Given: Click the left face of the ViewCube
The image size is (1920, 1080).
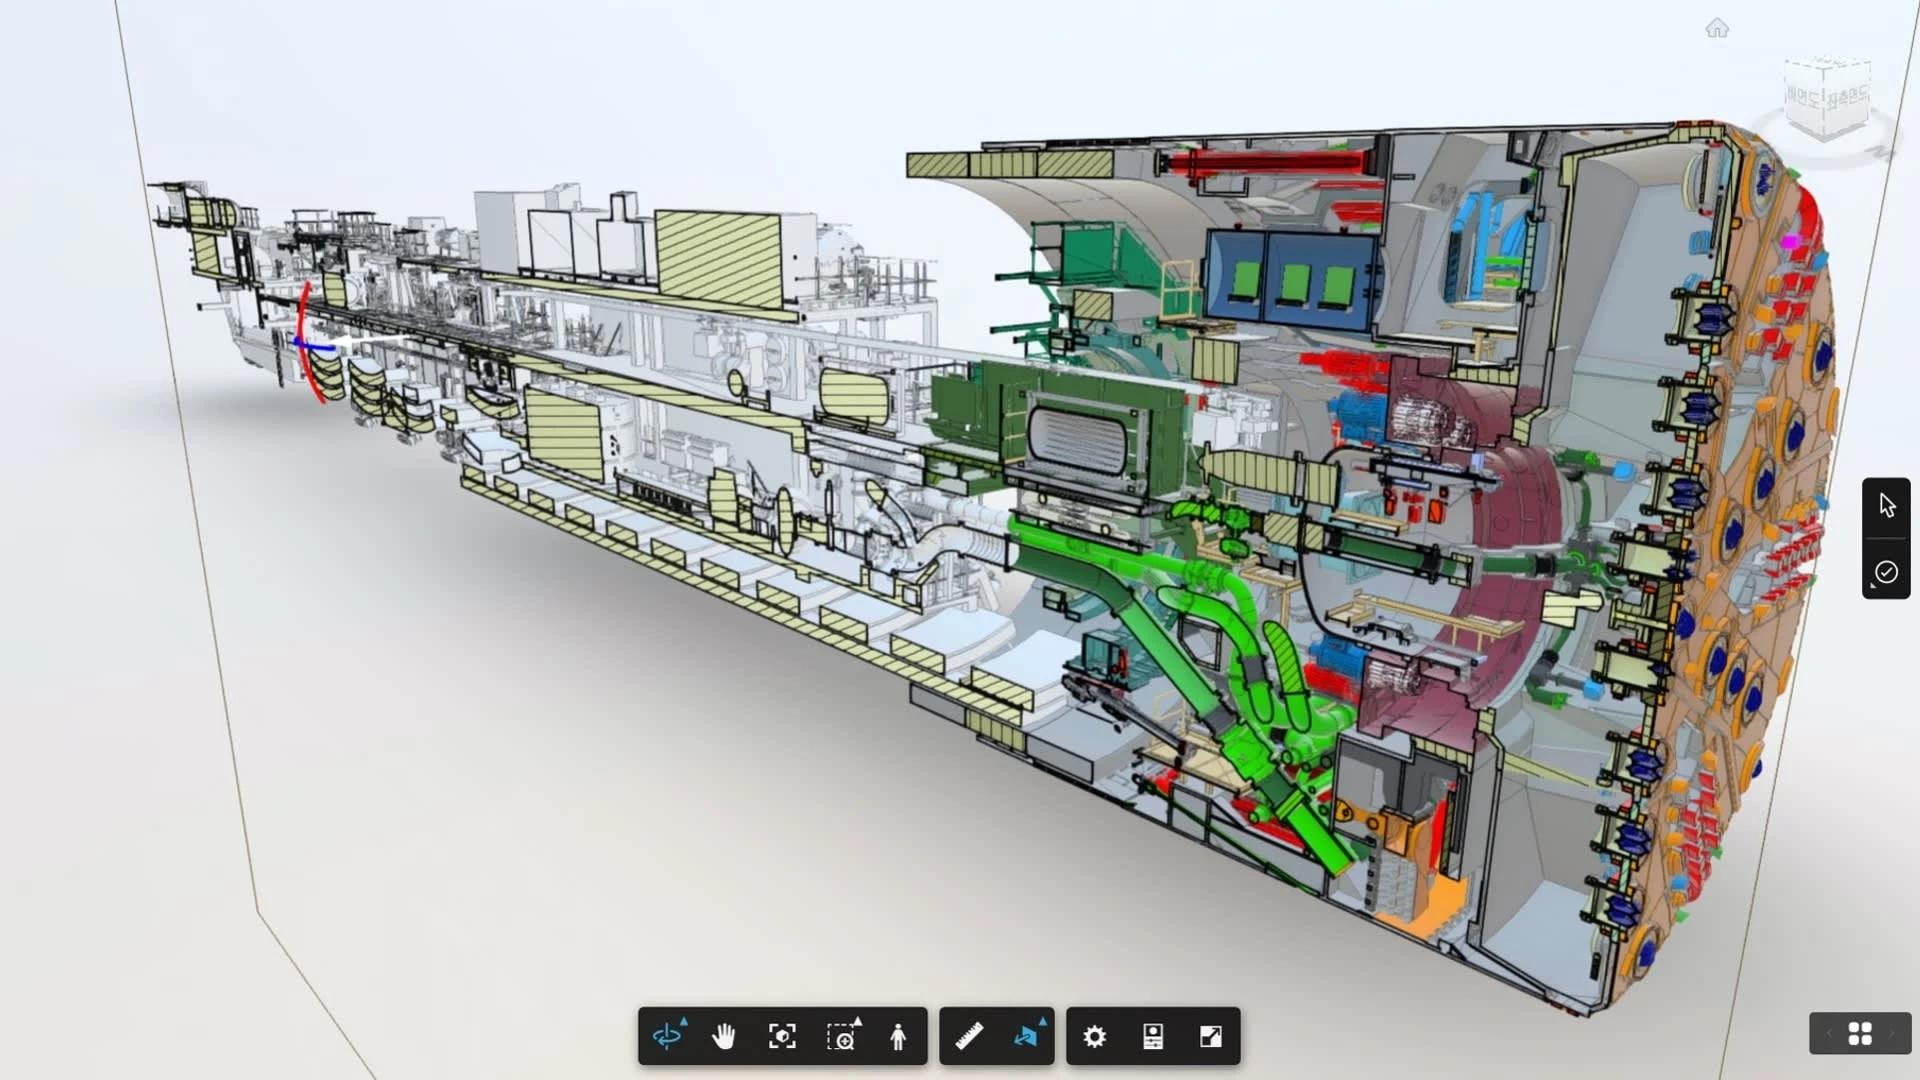Looking at the screenshot, I should click(x=1803, y=99).
